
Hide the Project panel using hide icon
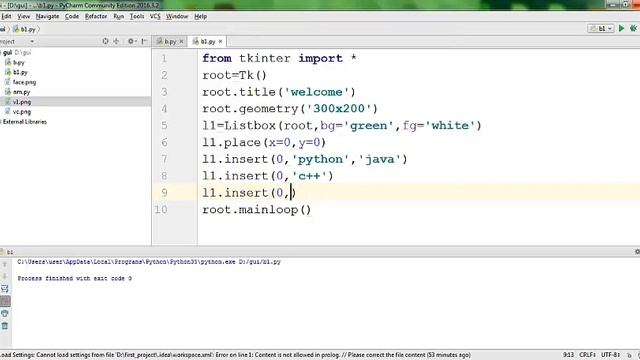tap(144, 41)
